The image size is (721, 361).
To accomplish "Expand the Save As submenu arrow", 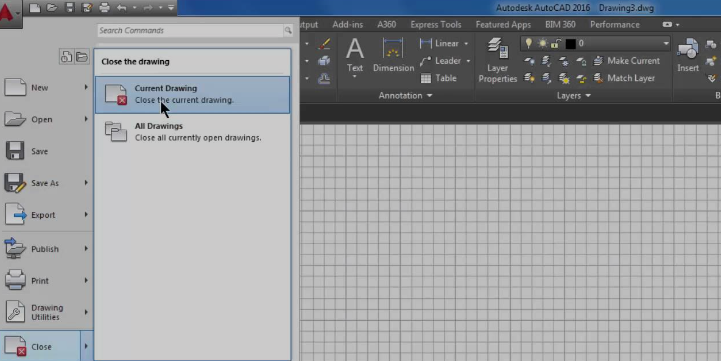I will [86, 183].
